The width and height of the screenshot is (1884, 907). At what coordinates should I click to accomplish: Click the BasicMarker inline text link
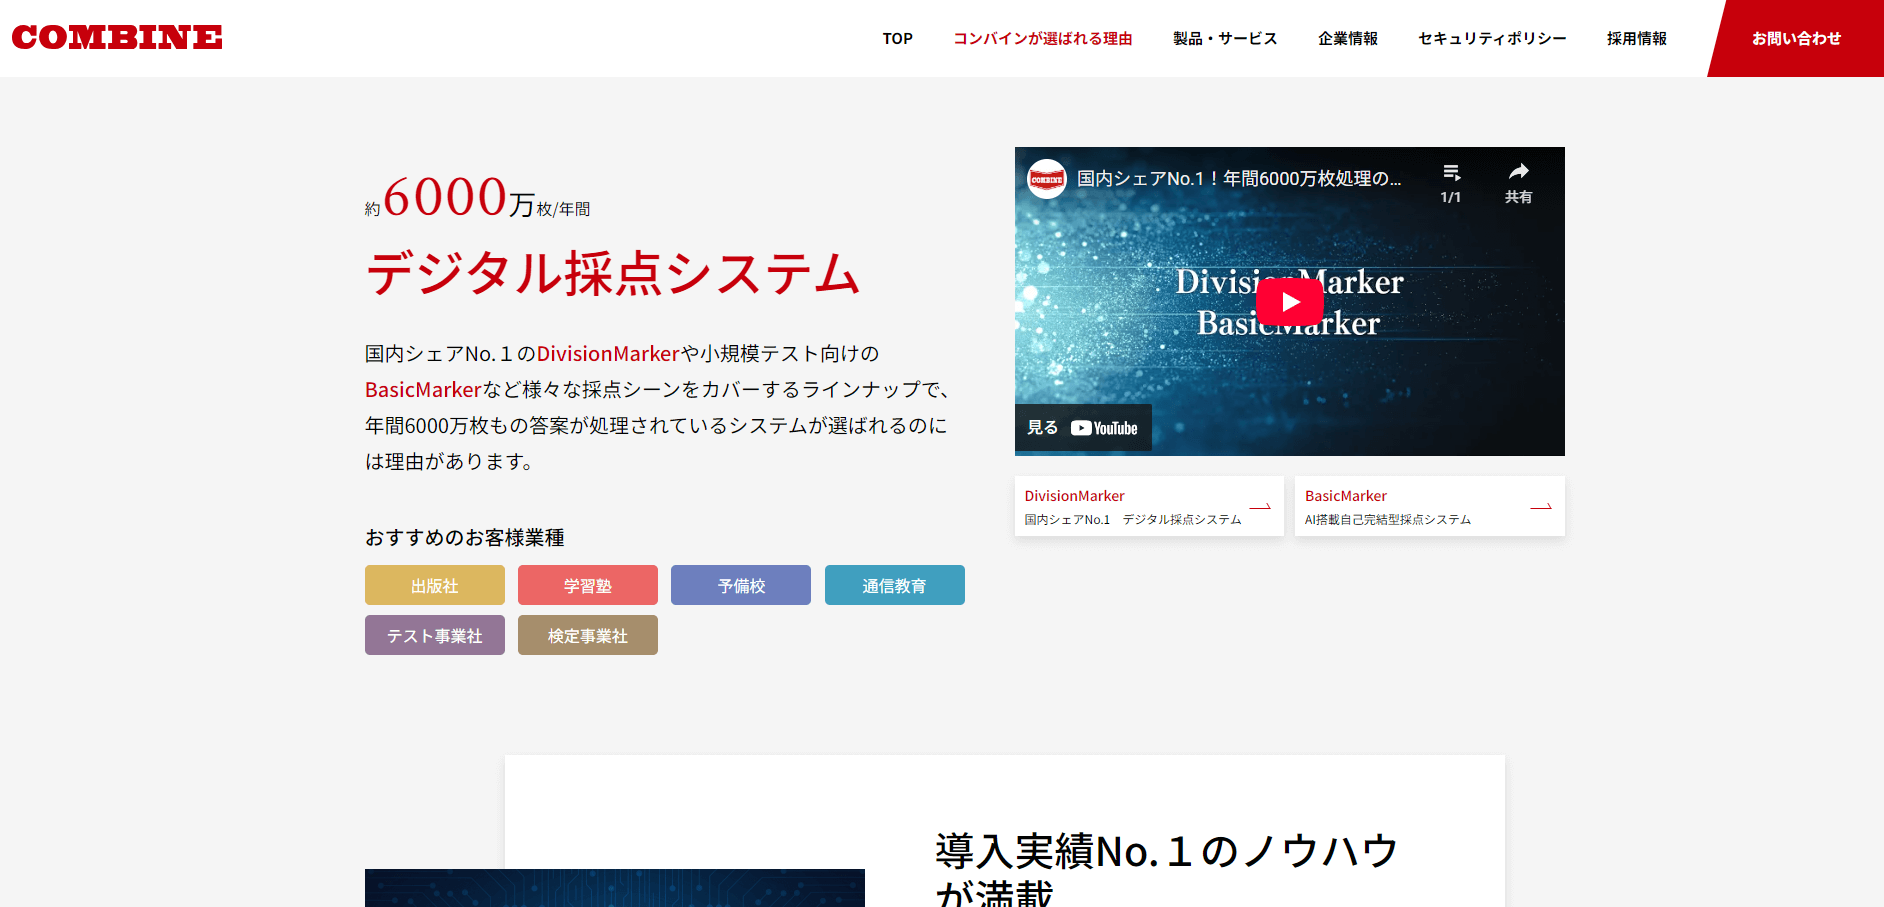coord(423,390)
